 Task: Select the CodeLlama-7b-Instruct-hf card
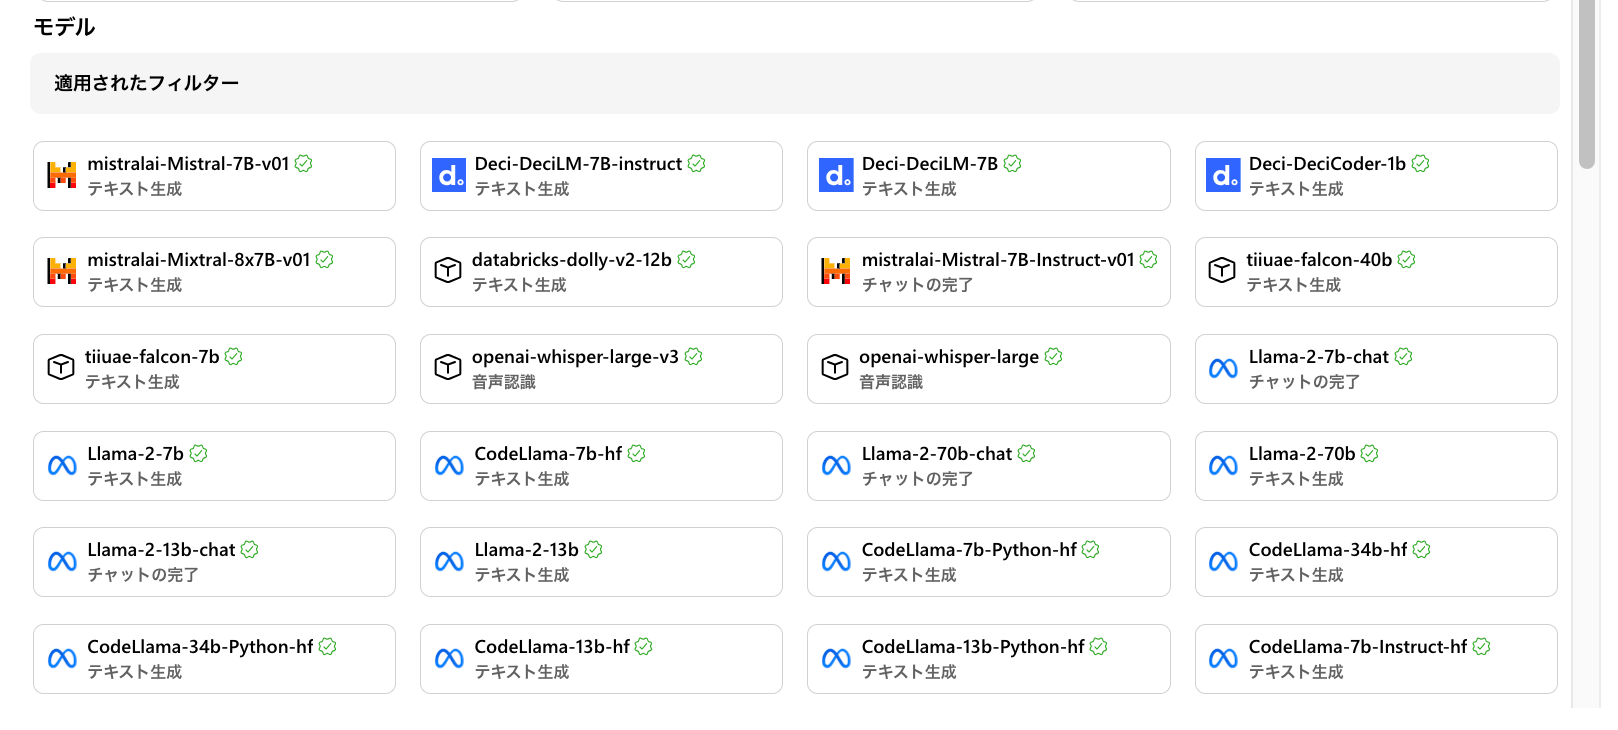tap(1375, 659)
